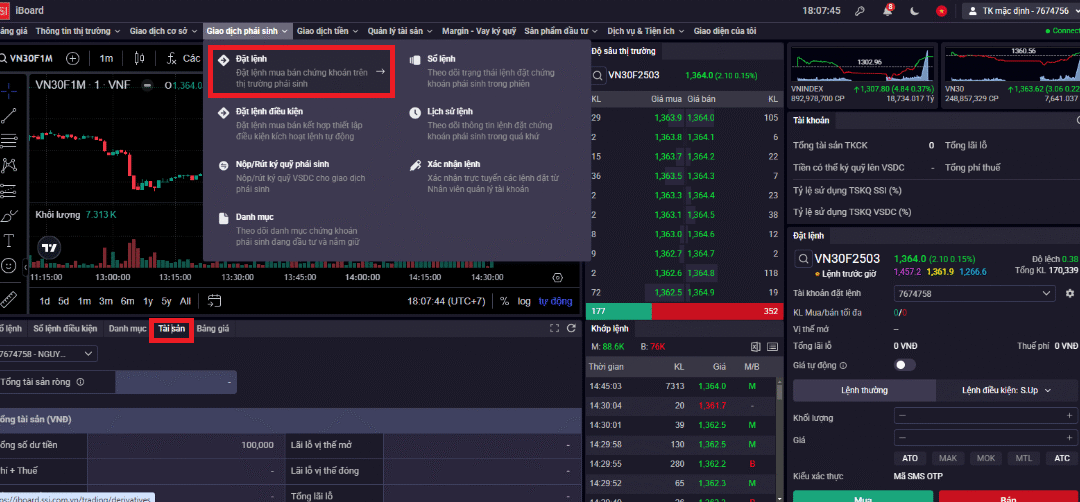Open chart indicators fx icon

173,58
